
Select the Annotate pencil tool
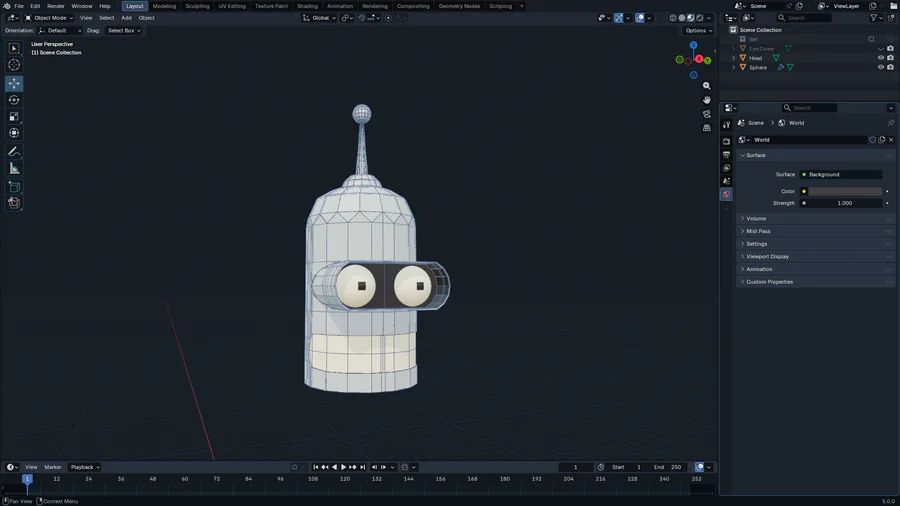[14, 151]
